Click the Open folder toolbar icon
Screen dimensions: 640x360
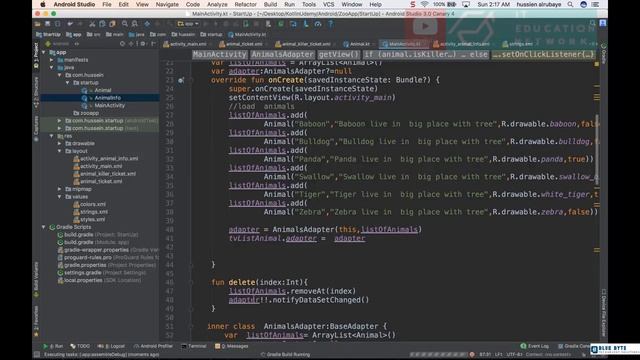(37, 24)
